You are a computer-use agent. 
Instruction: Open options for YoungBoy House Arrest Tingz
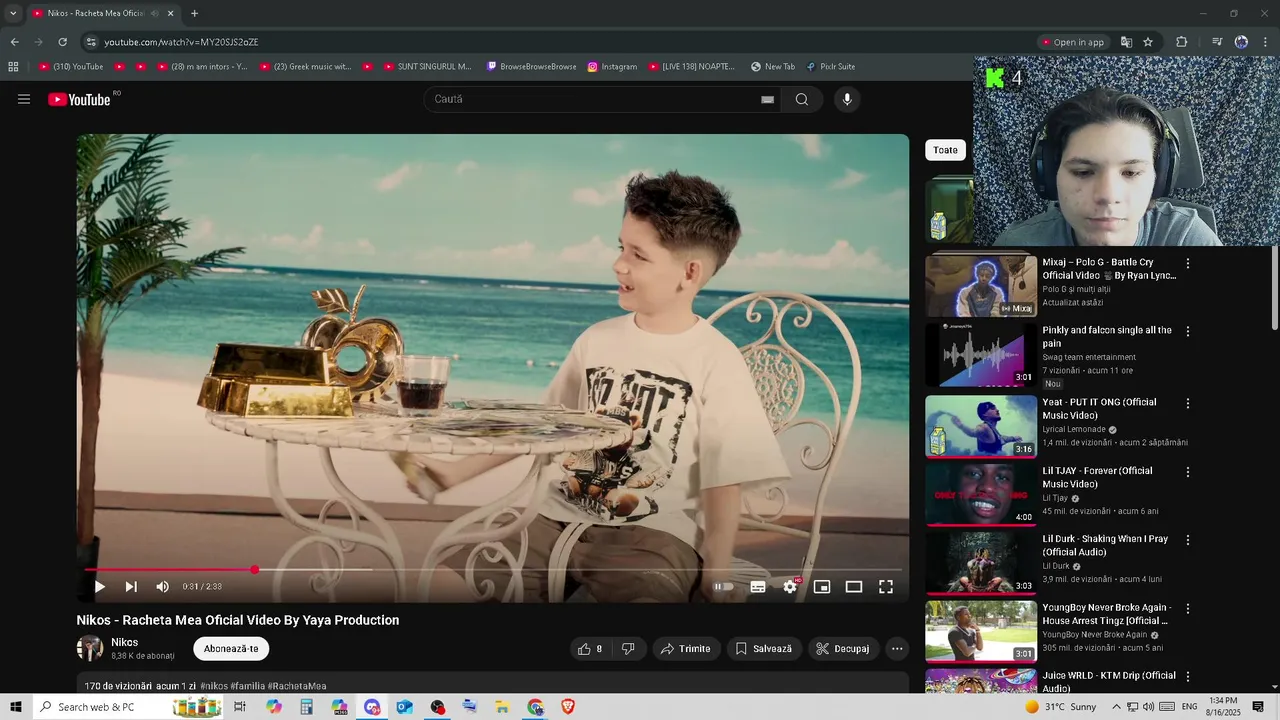(1188, 608)
